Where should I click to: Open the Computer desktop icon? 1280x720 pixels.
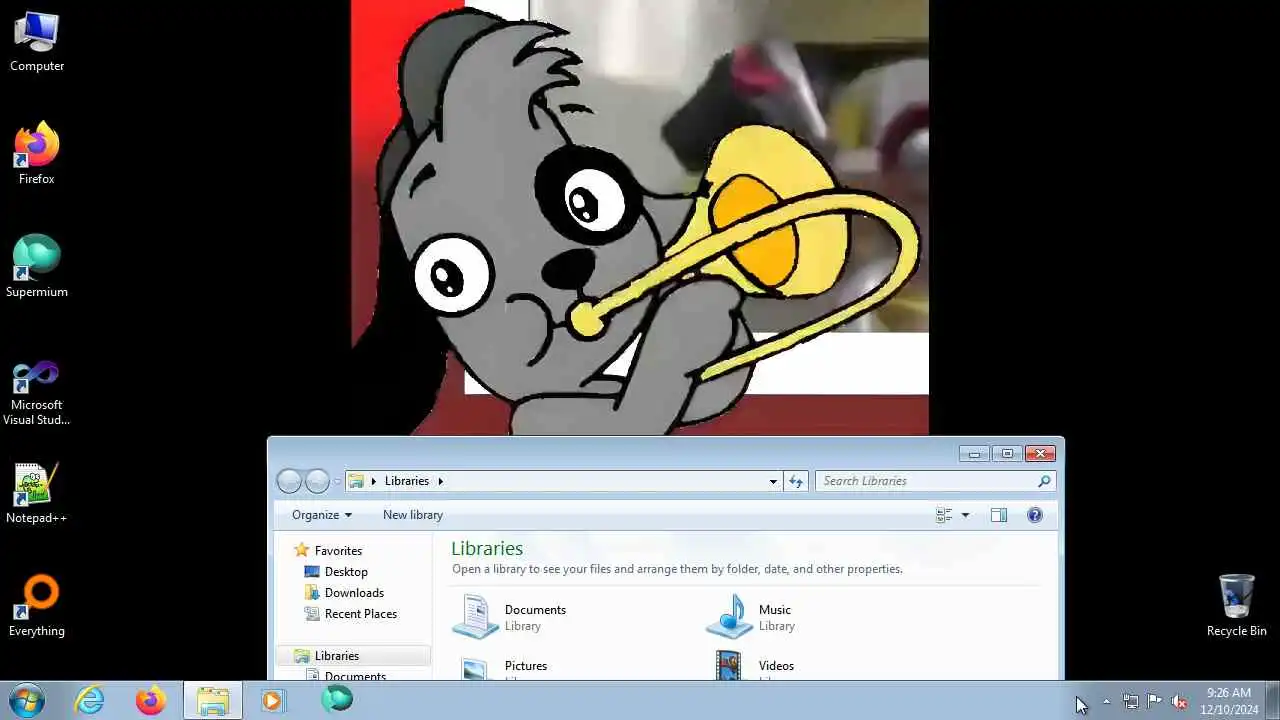(37, 42)
